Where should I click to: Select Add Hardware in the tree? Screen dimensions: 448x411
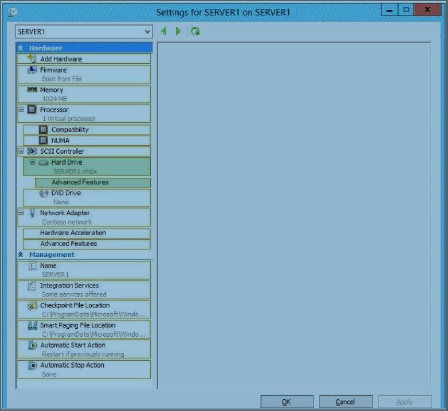tap(84, 59)
